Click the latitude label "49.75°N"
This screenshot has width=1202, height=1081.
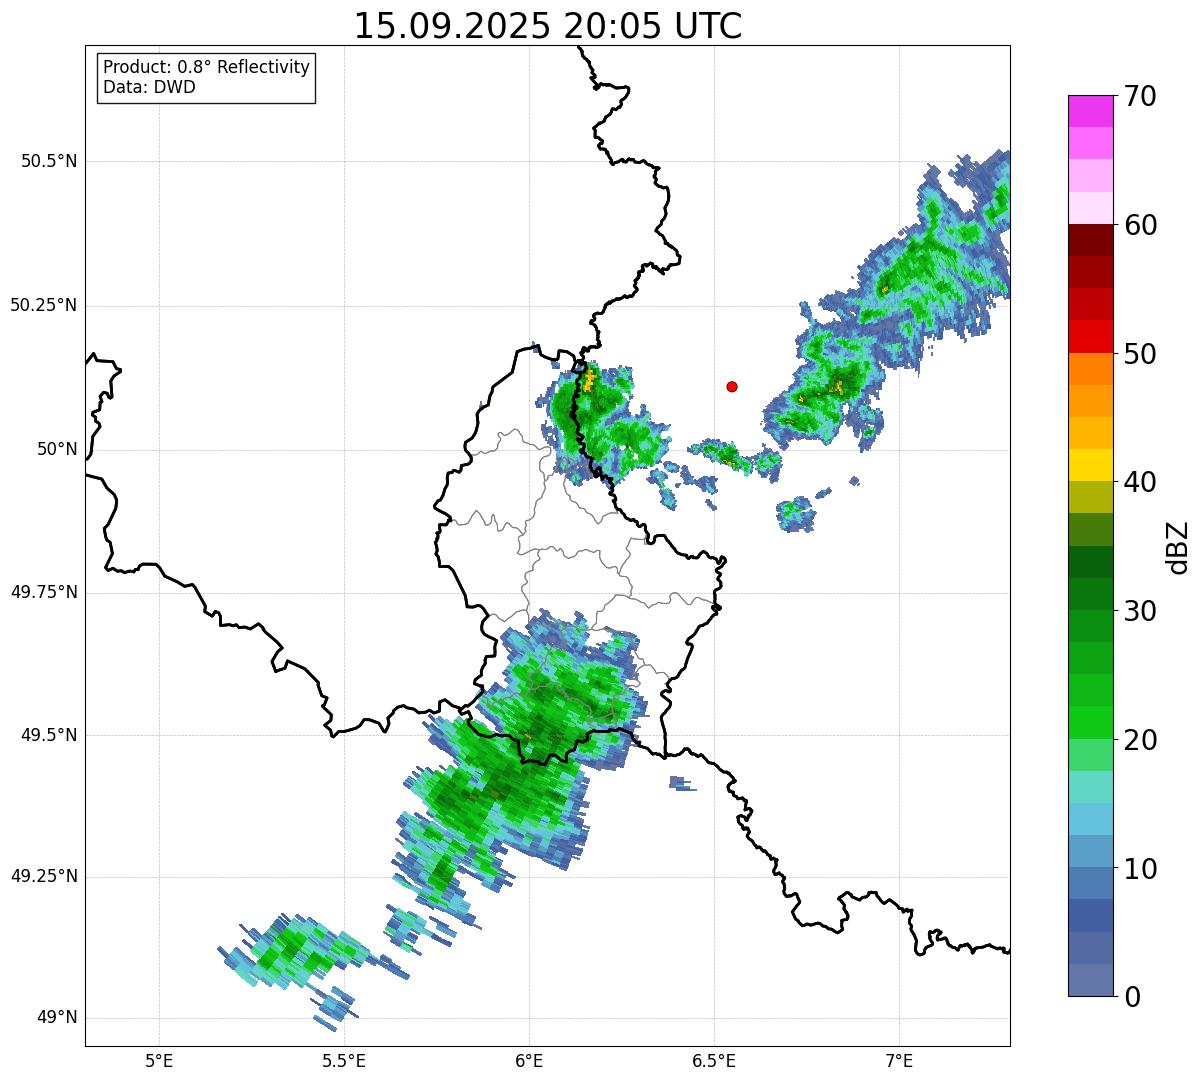43,592
